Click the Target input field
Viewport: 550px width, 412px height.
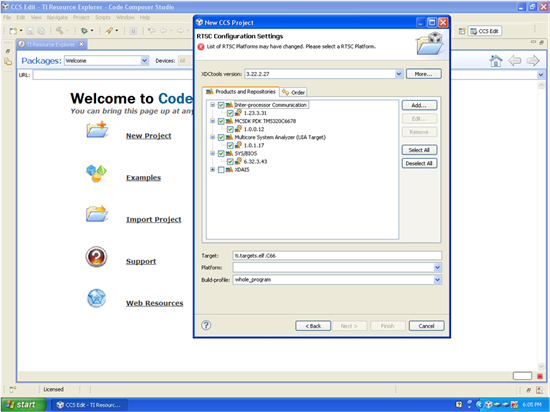pos(337,256)
